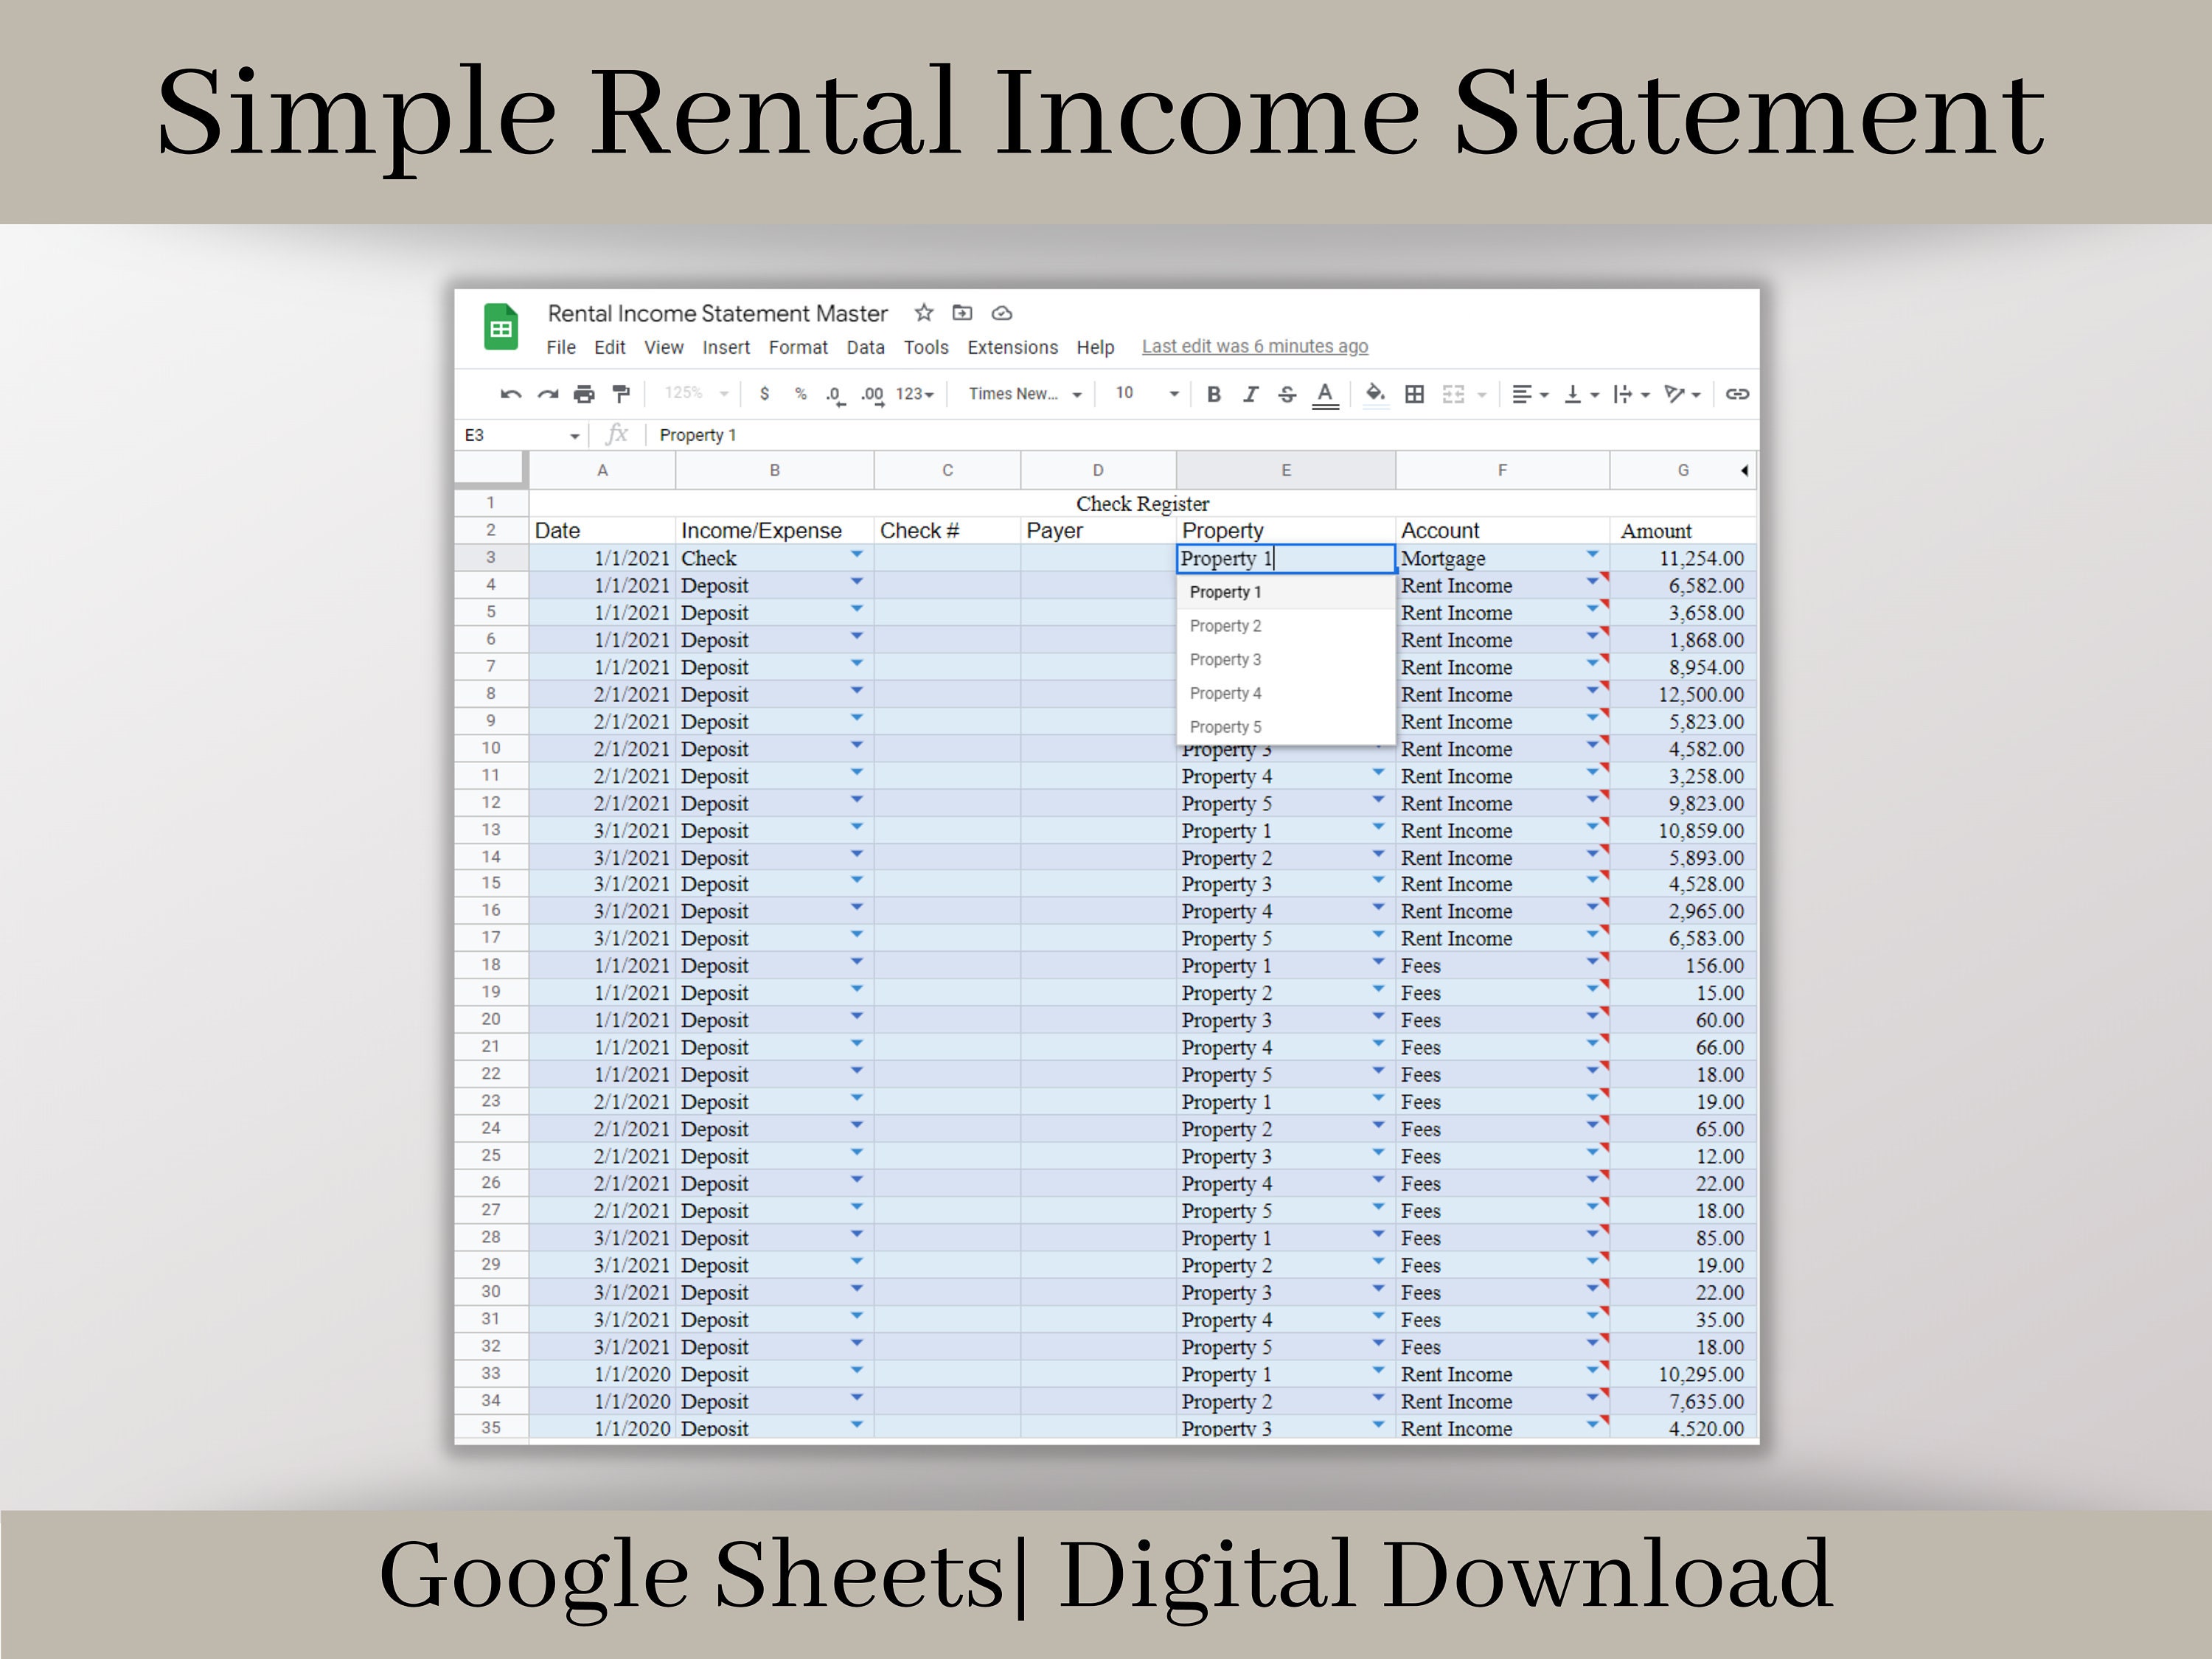Undo the last action
The image size is (2212, 1659).
pyautogui.click(x=511, y=394)
